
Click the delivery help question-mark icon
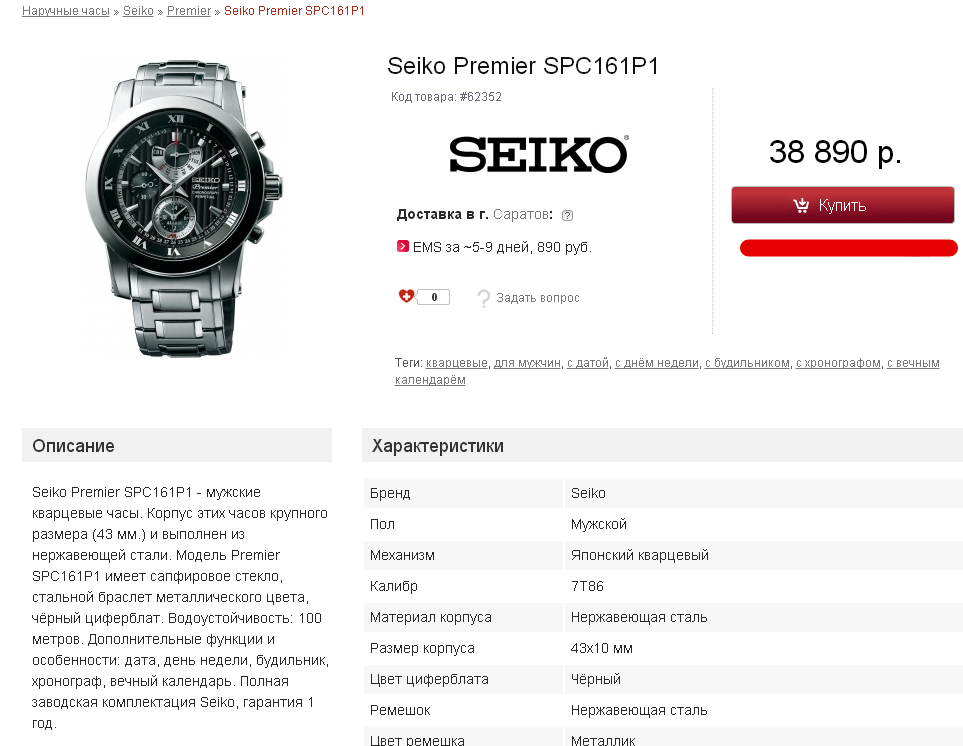(567, 215)
